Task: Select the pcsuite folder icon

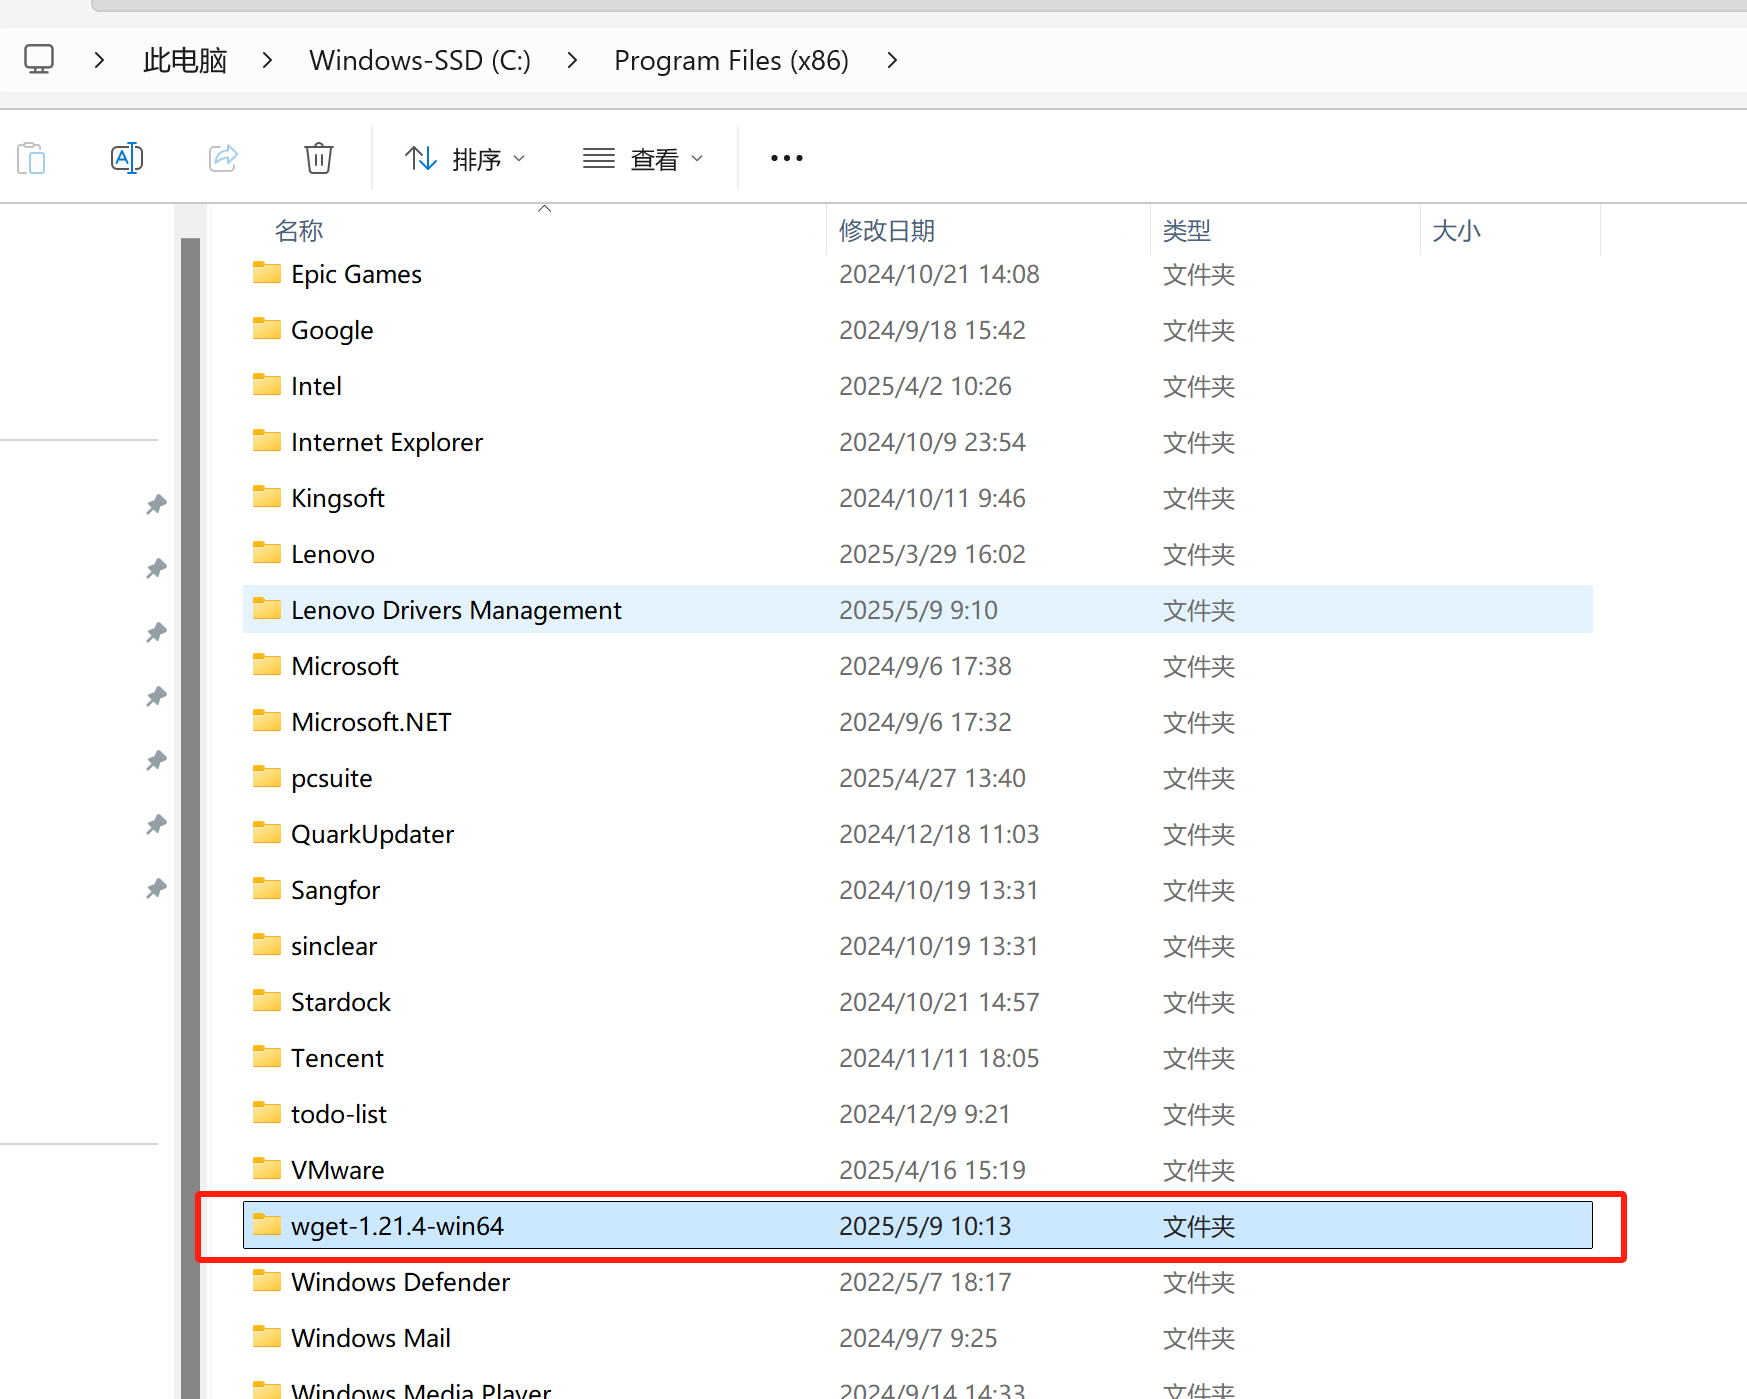Action: tap(267, 777)
